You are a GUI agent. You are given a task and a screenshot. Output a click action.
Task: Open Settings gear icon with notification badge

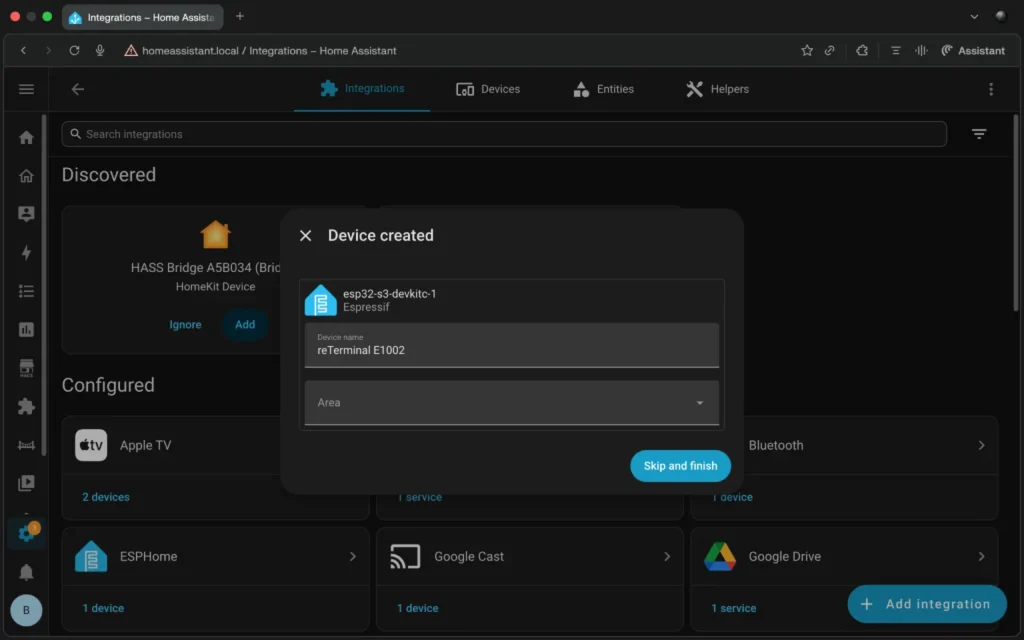(x=27, y=532)
